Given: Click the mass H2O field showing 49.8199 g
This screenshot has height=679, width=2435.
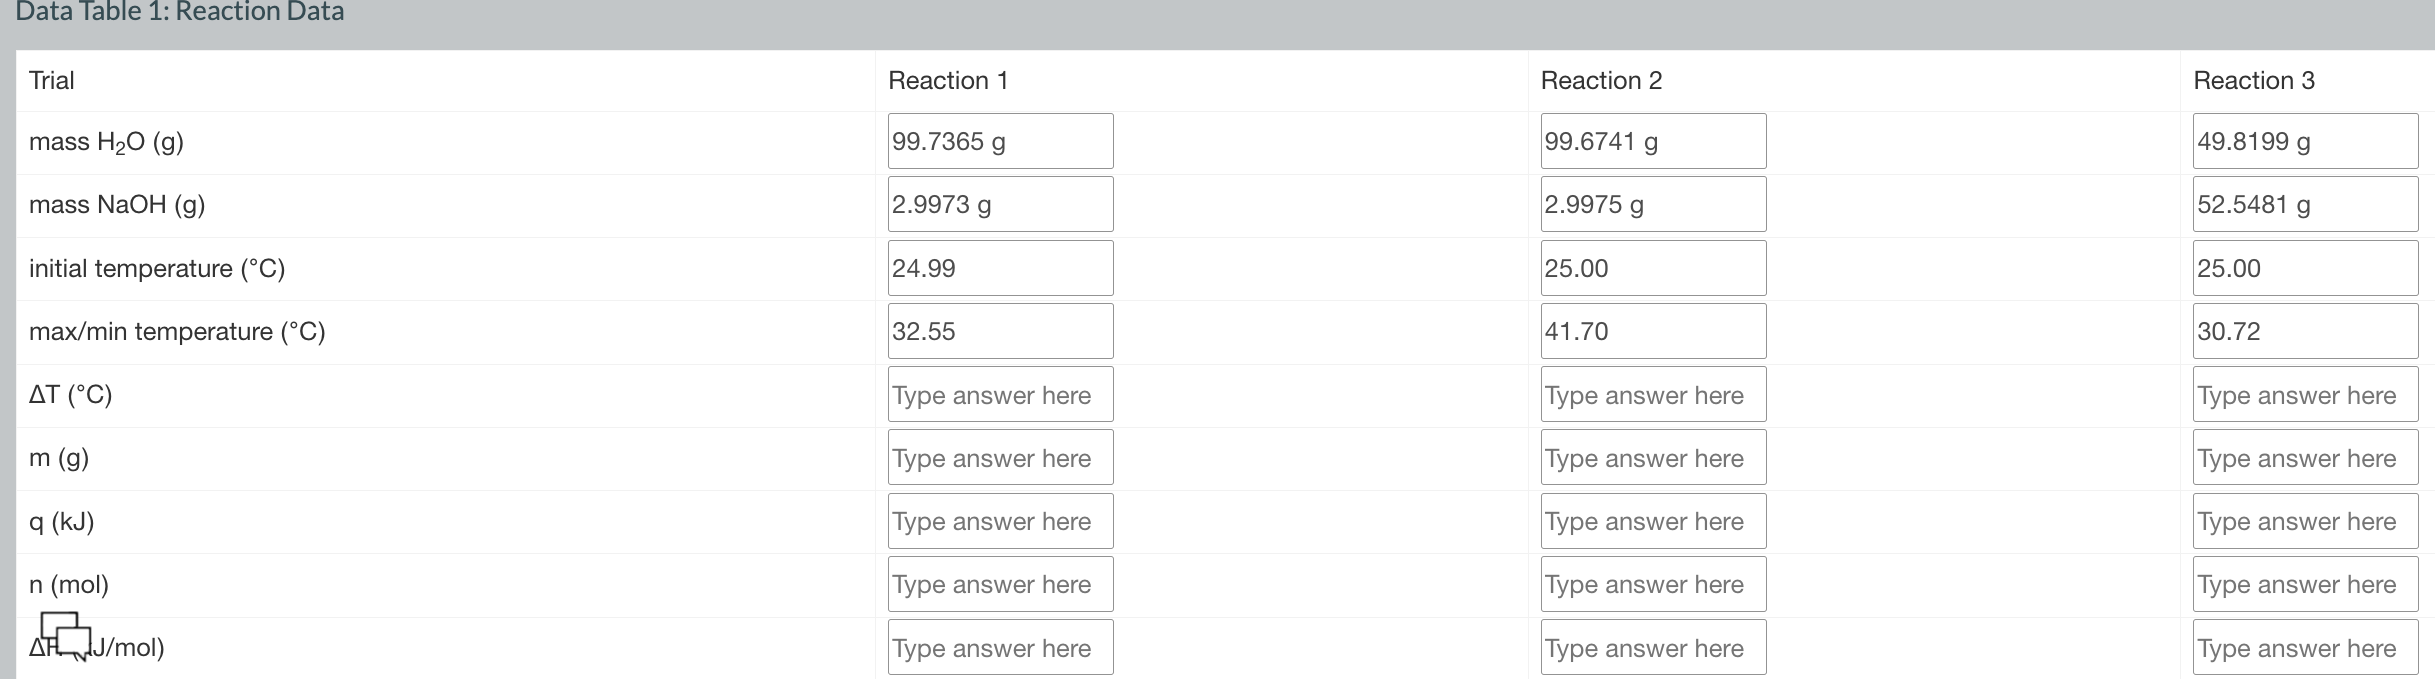Looking at the screenshot, I should click(2304, 140).
